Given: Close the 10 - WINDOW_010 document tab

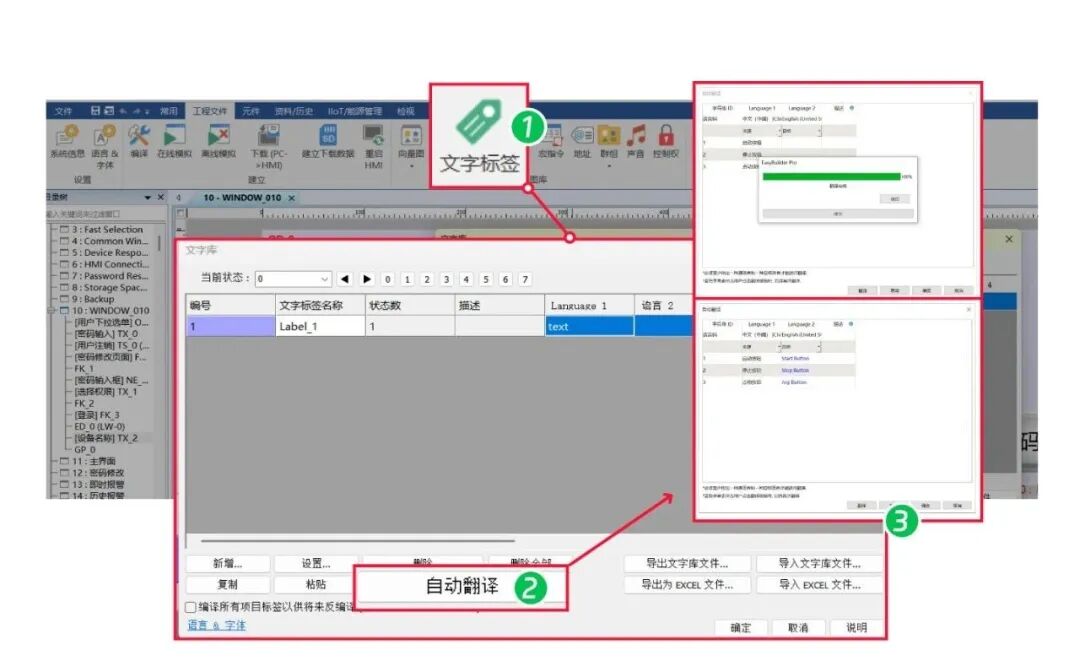Looking at the screenshot, I should pos(291,198).
